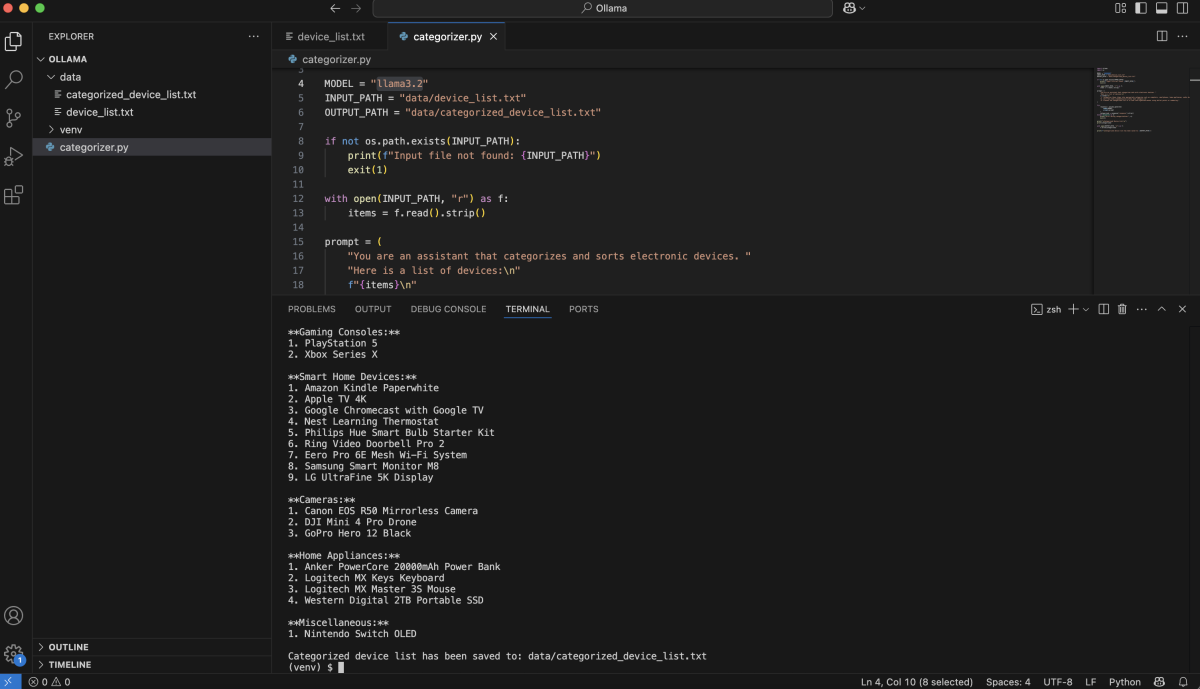
Task: Select the TERMINAL panel tab
Action: point(527,309)
